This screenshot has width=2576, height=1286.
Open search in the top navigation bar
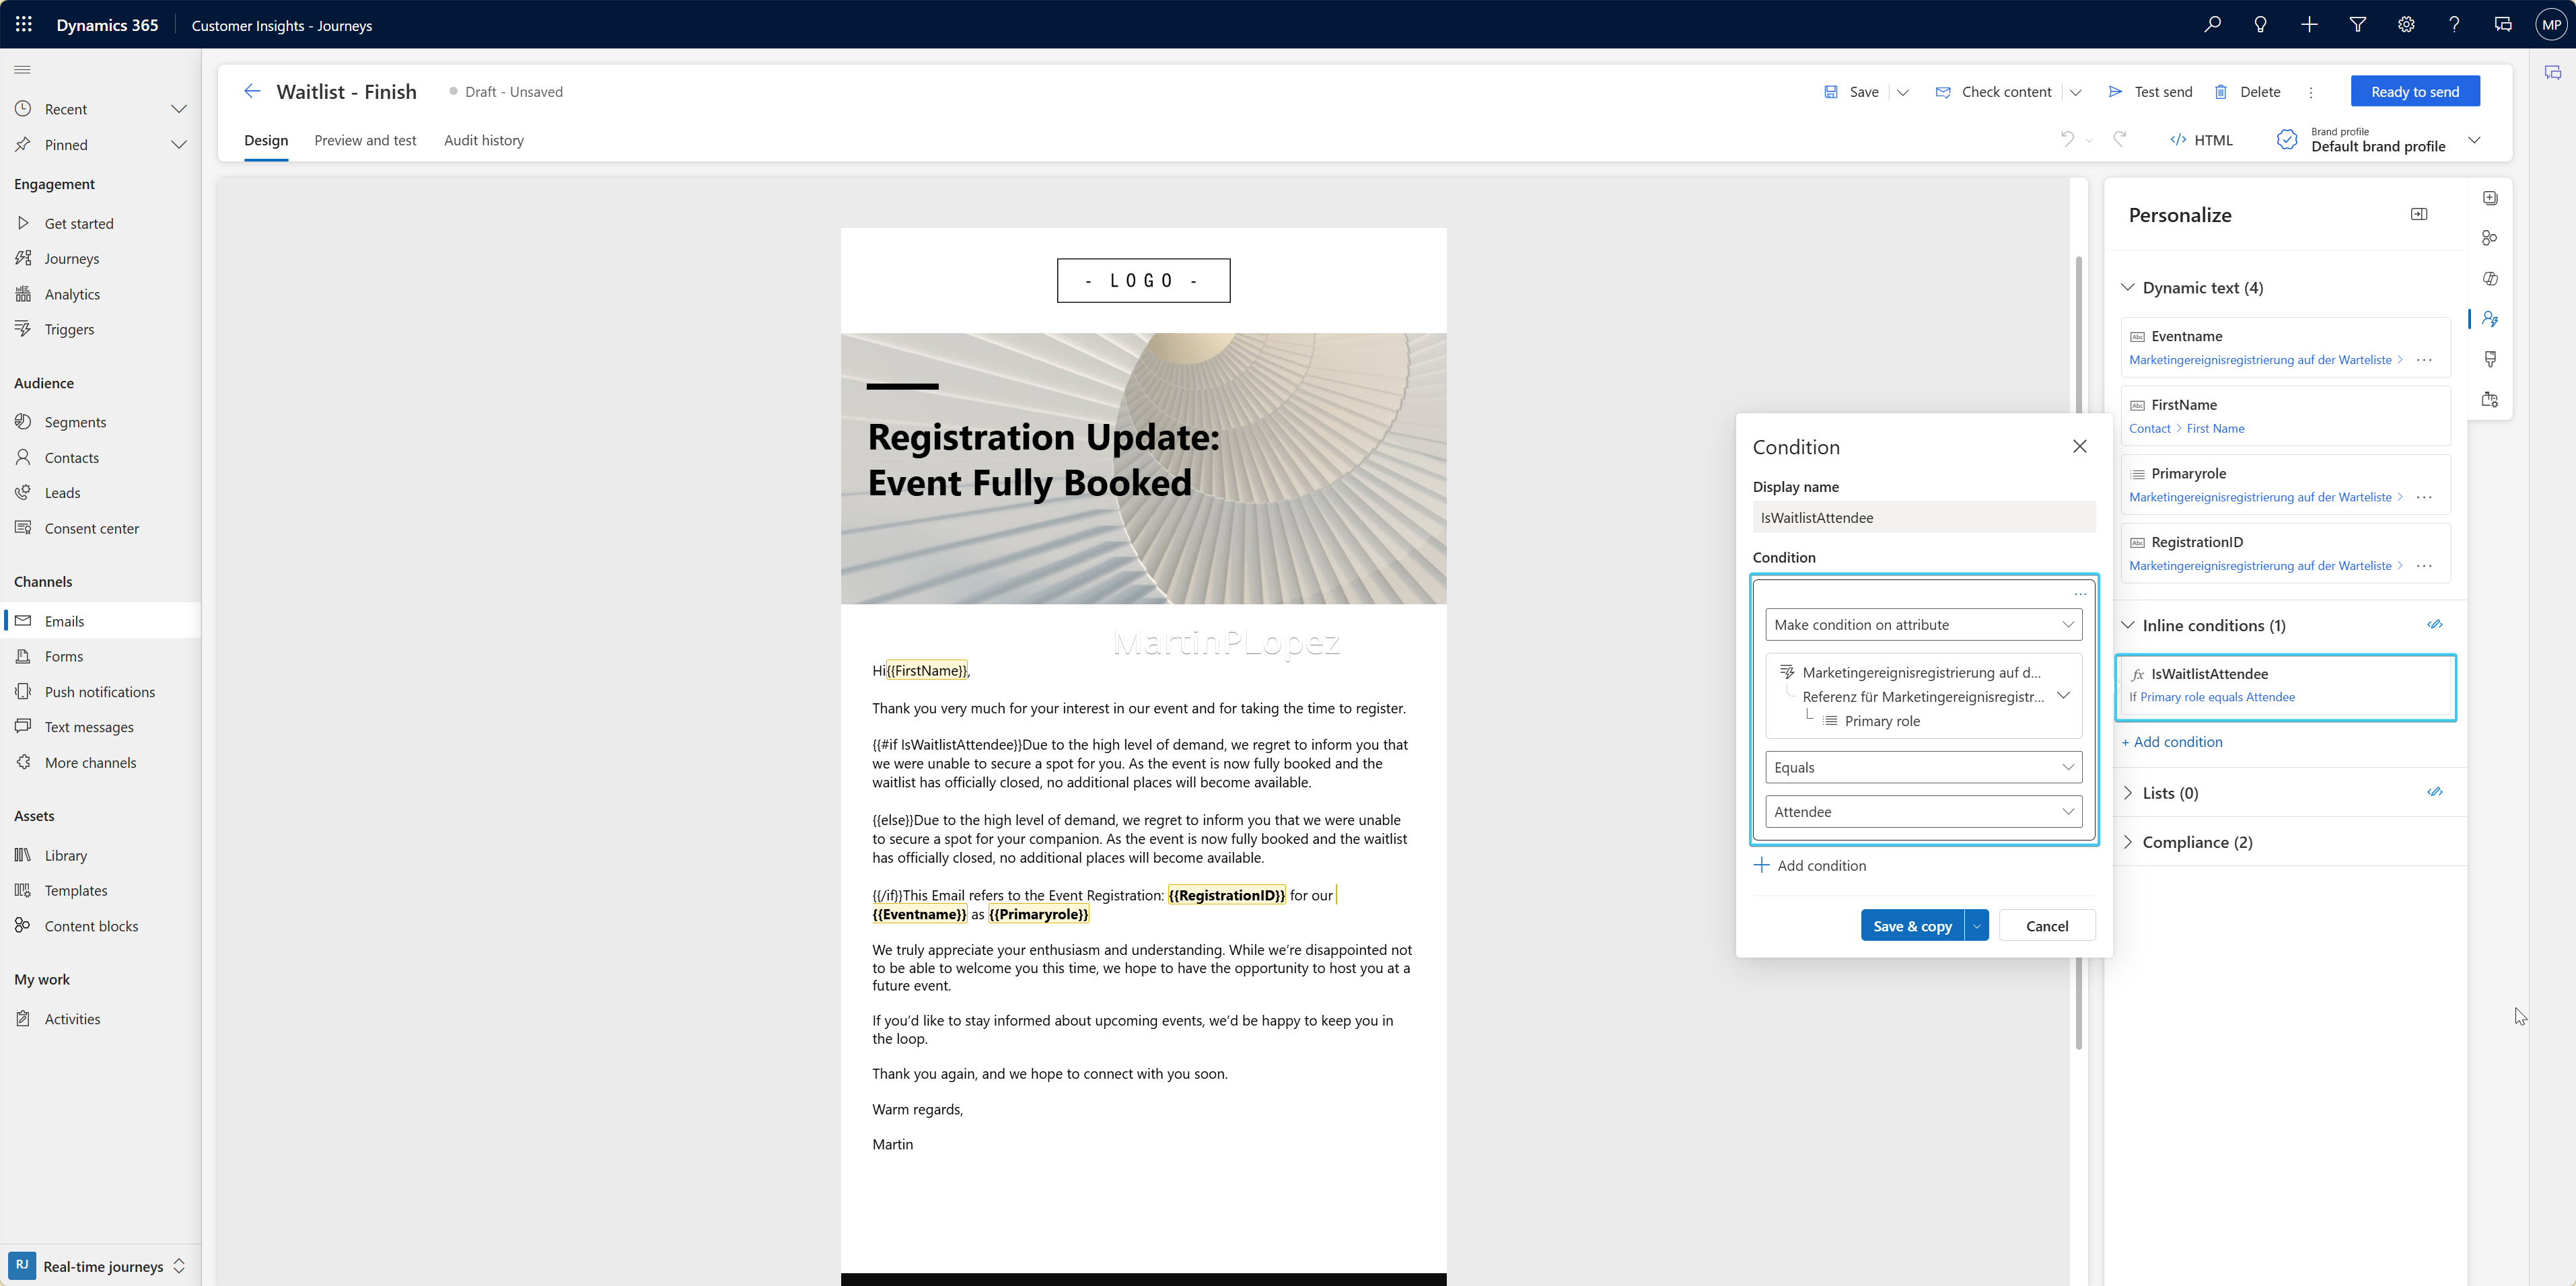tap(2212, 24)
